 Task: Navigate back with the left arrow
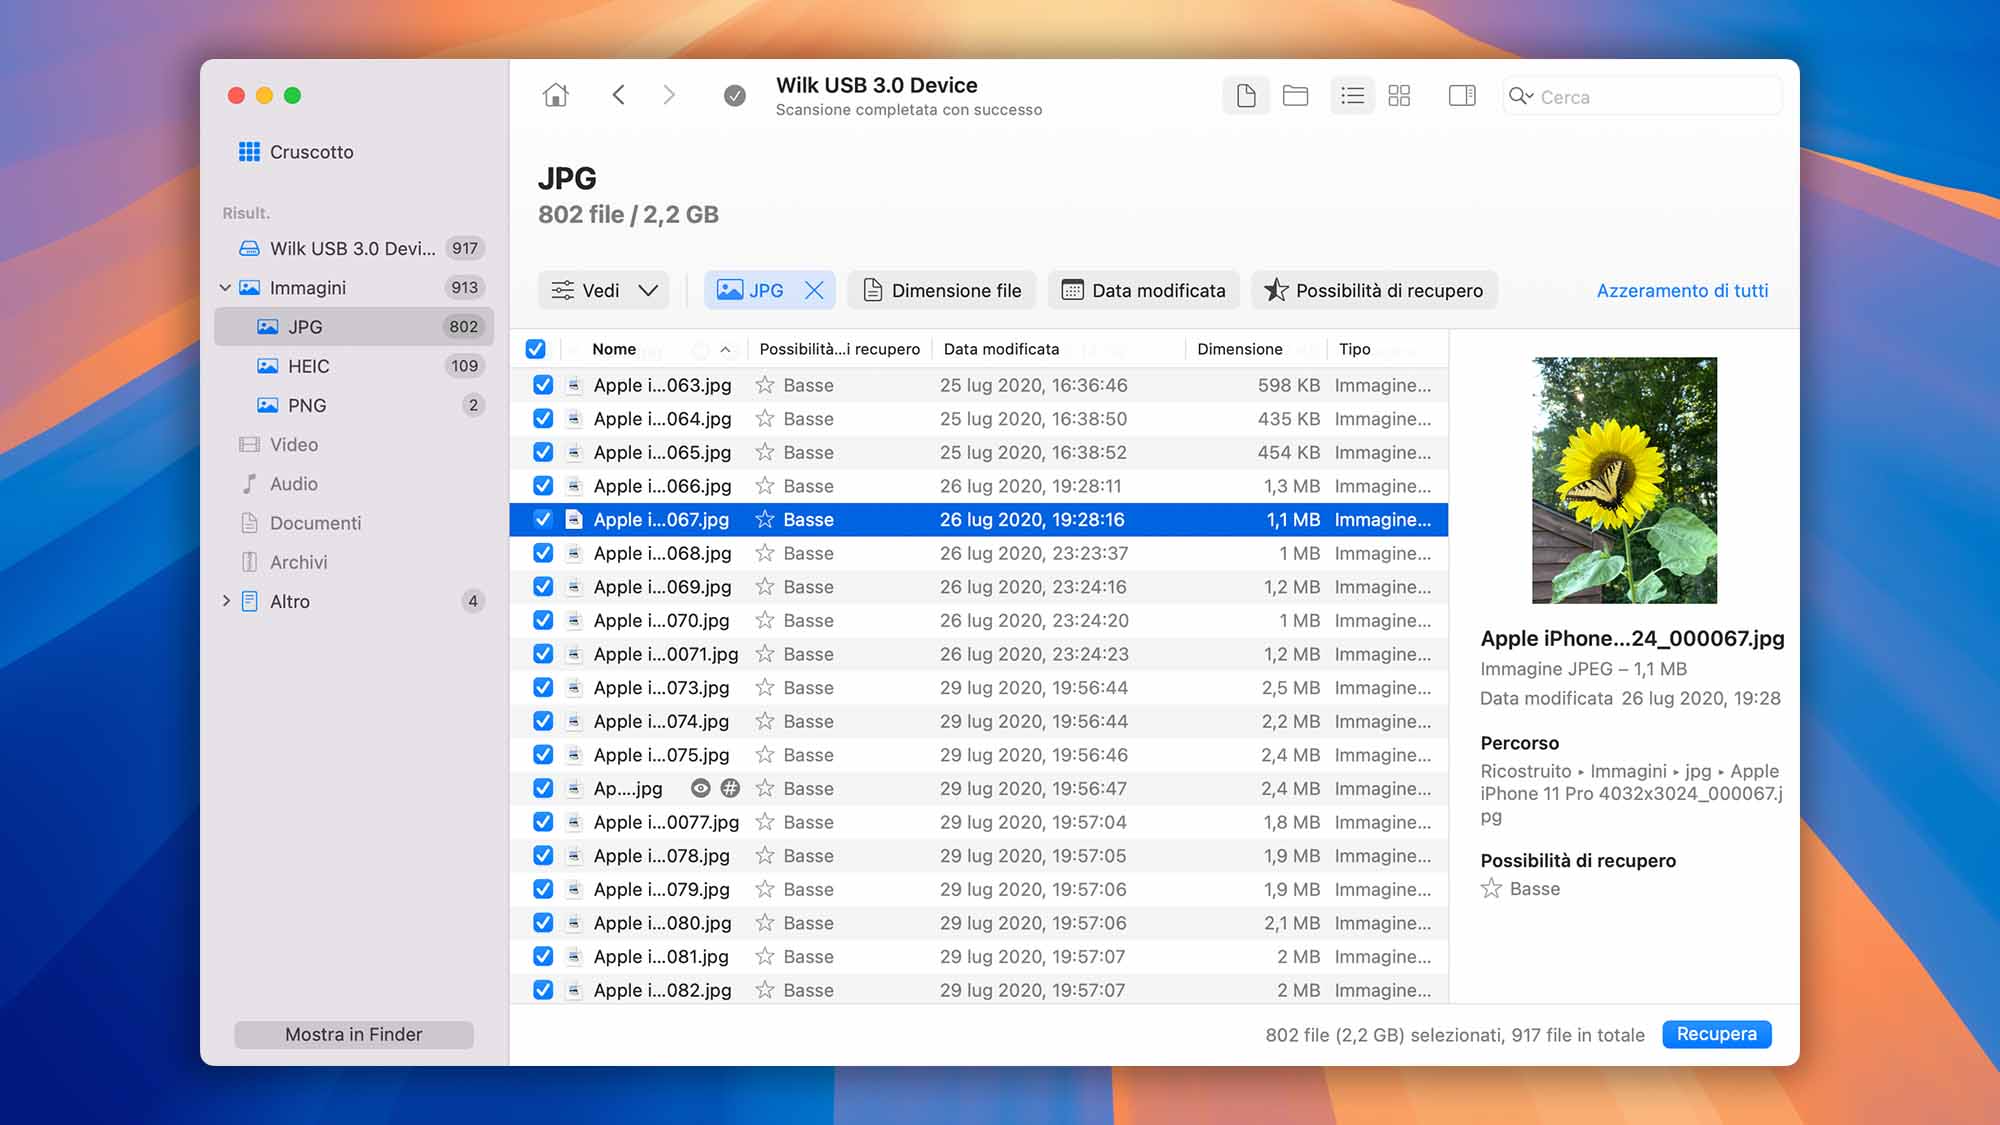click(x=618, y=95)
